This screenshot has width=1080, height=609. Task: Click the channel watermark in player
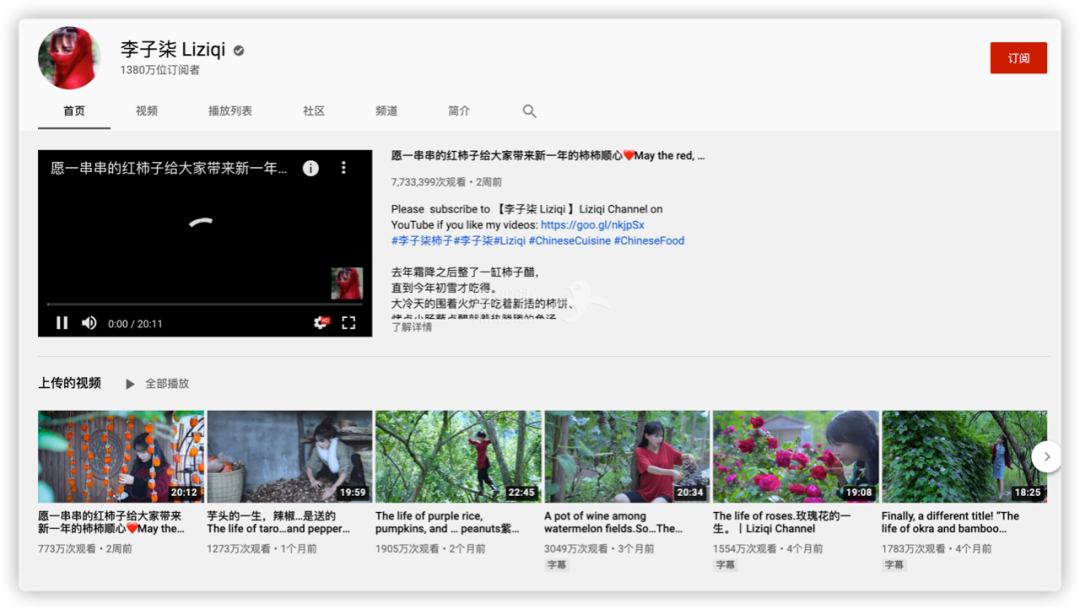point(346,283)
